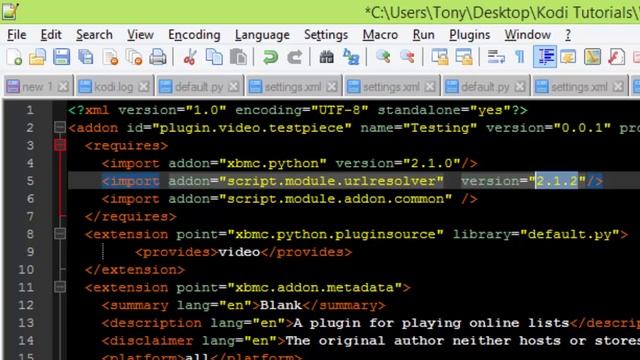640x360 pixels.
Task: Create a new document with the New icon
Action: 14,57
